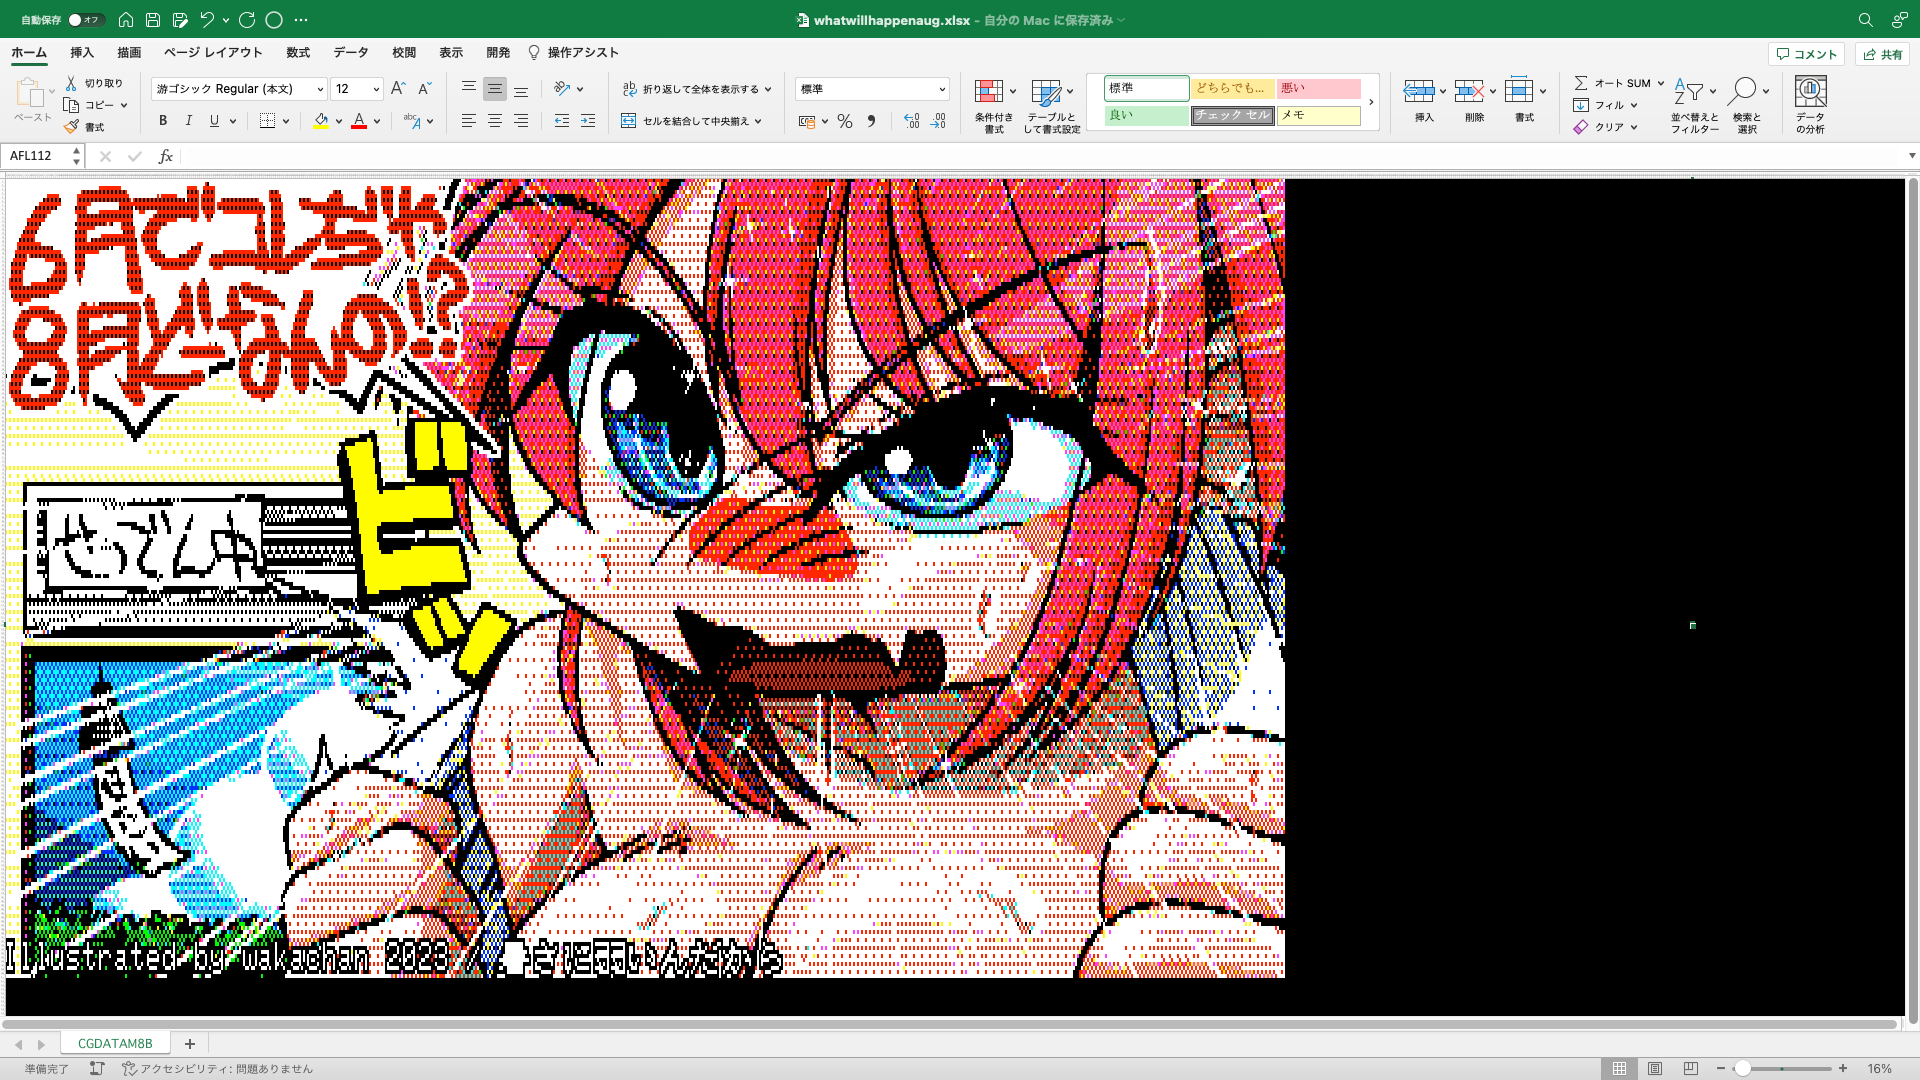Click the Redo arrow icon
Screen dimensions: 1920x1080
pyautogui.click(x=247, y=20)
